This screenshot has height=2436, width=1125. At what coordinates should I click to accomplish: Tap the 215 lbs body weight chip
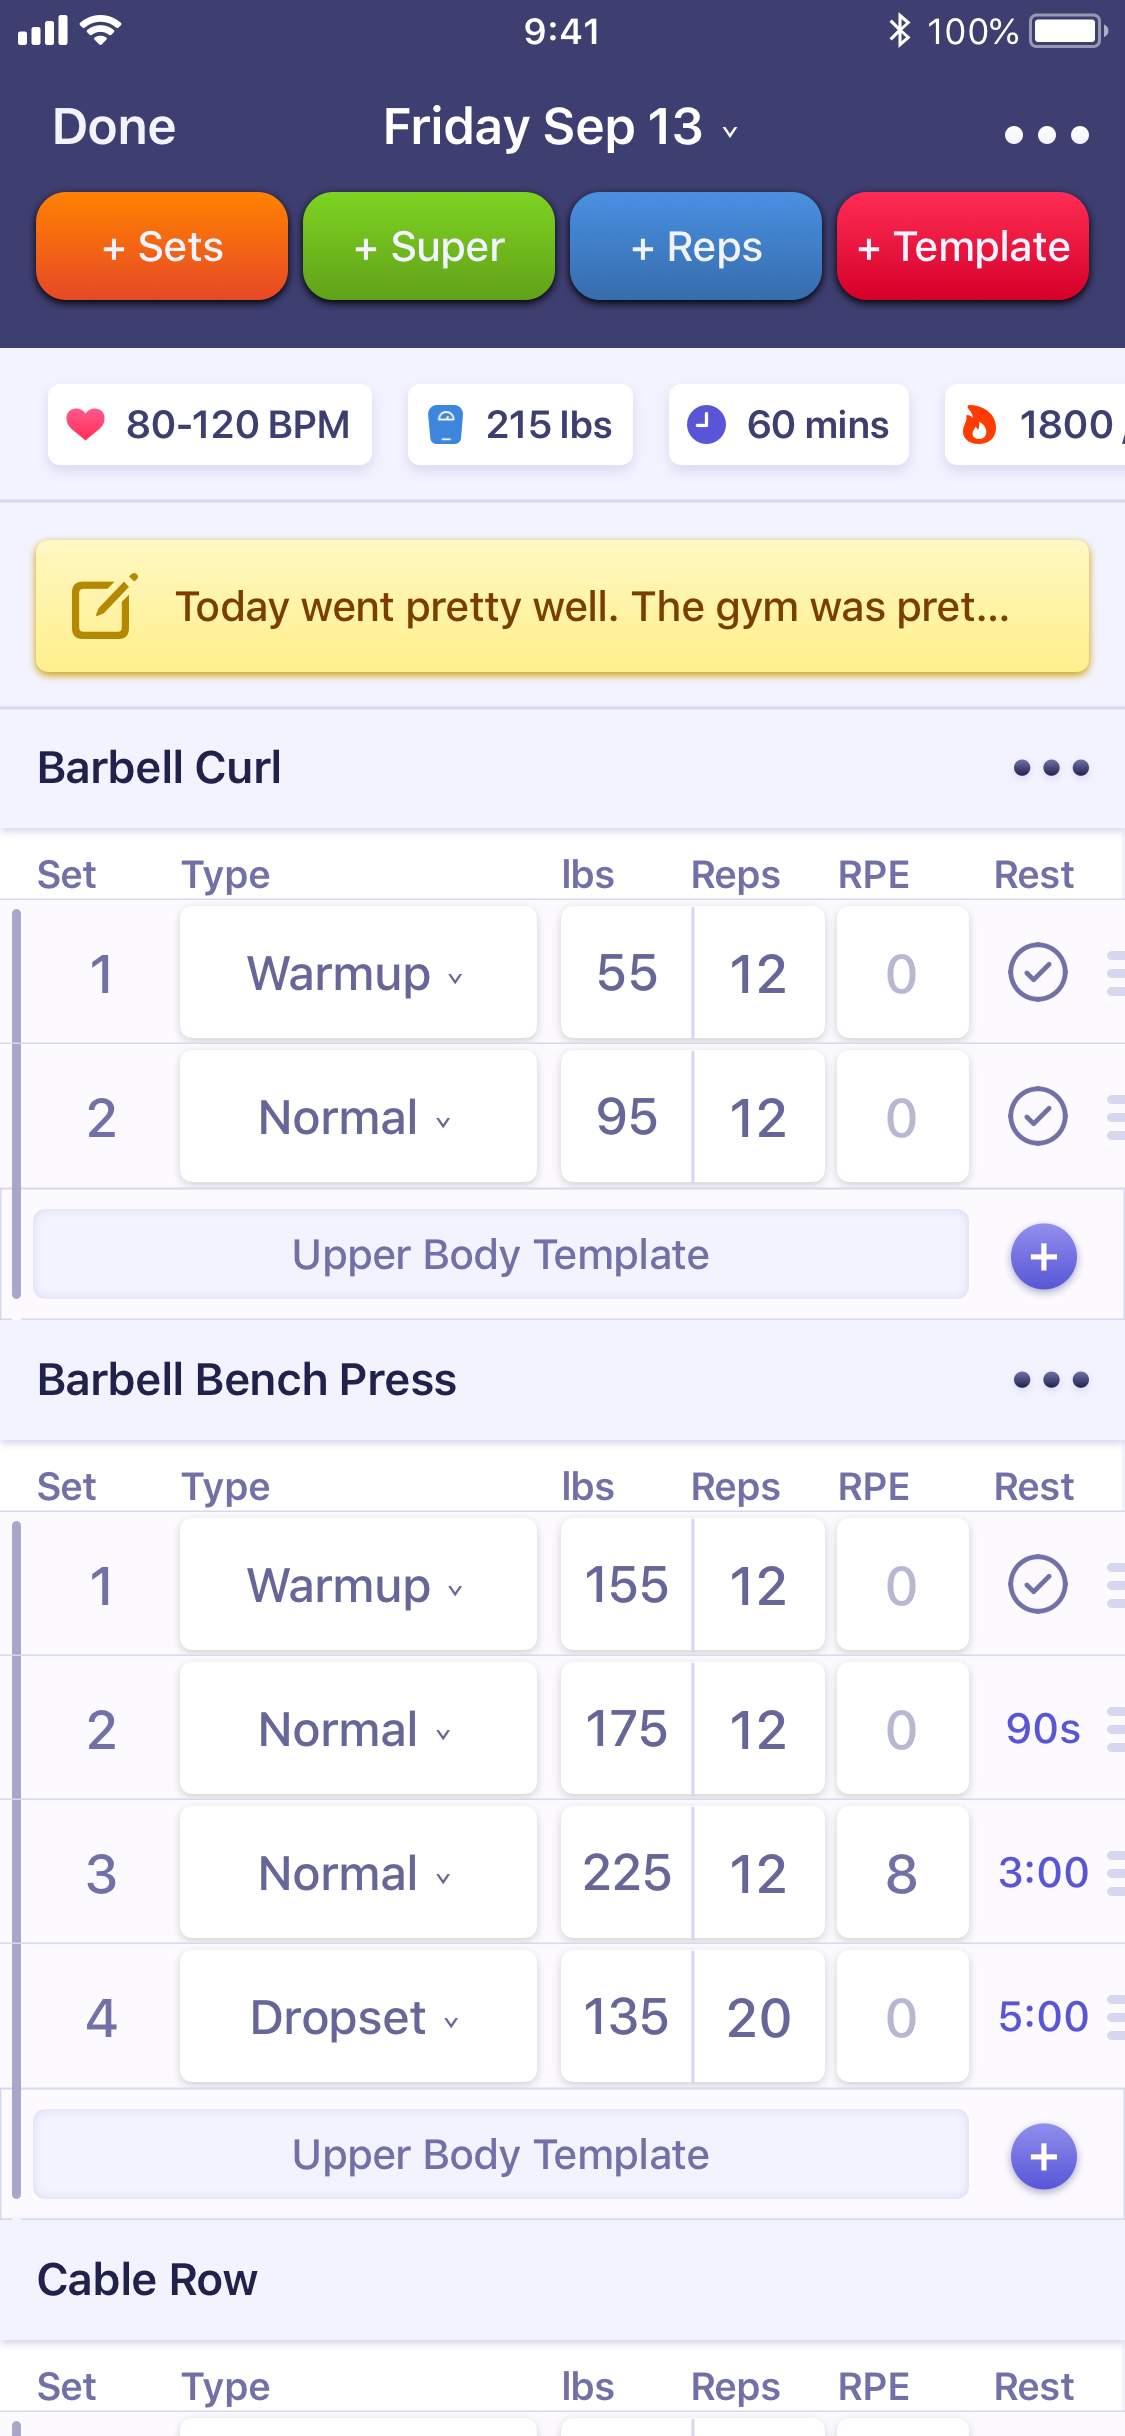(x=520, y=425)
